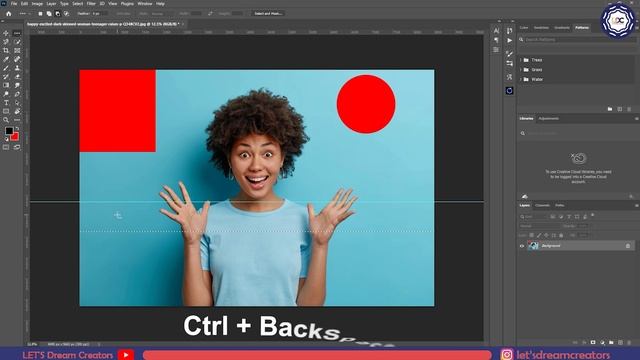This screenshot has width=640, height=360.
Task: Set the red background color swatch
Action: tap(16, 137)
